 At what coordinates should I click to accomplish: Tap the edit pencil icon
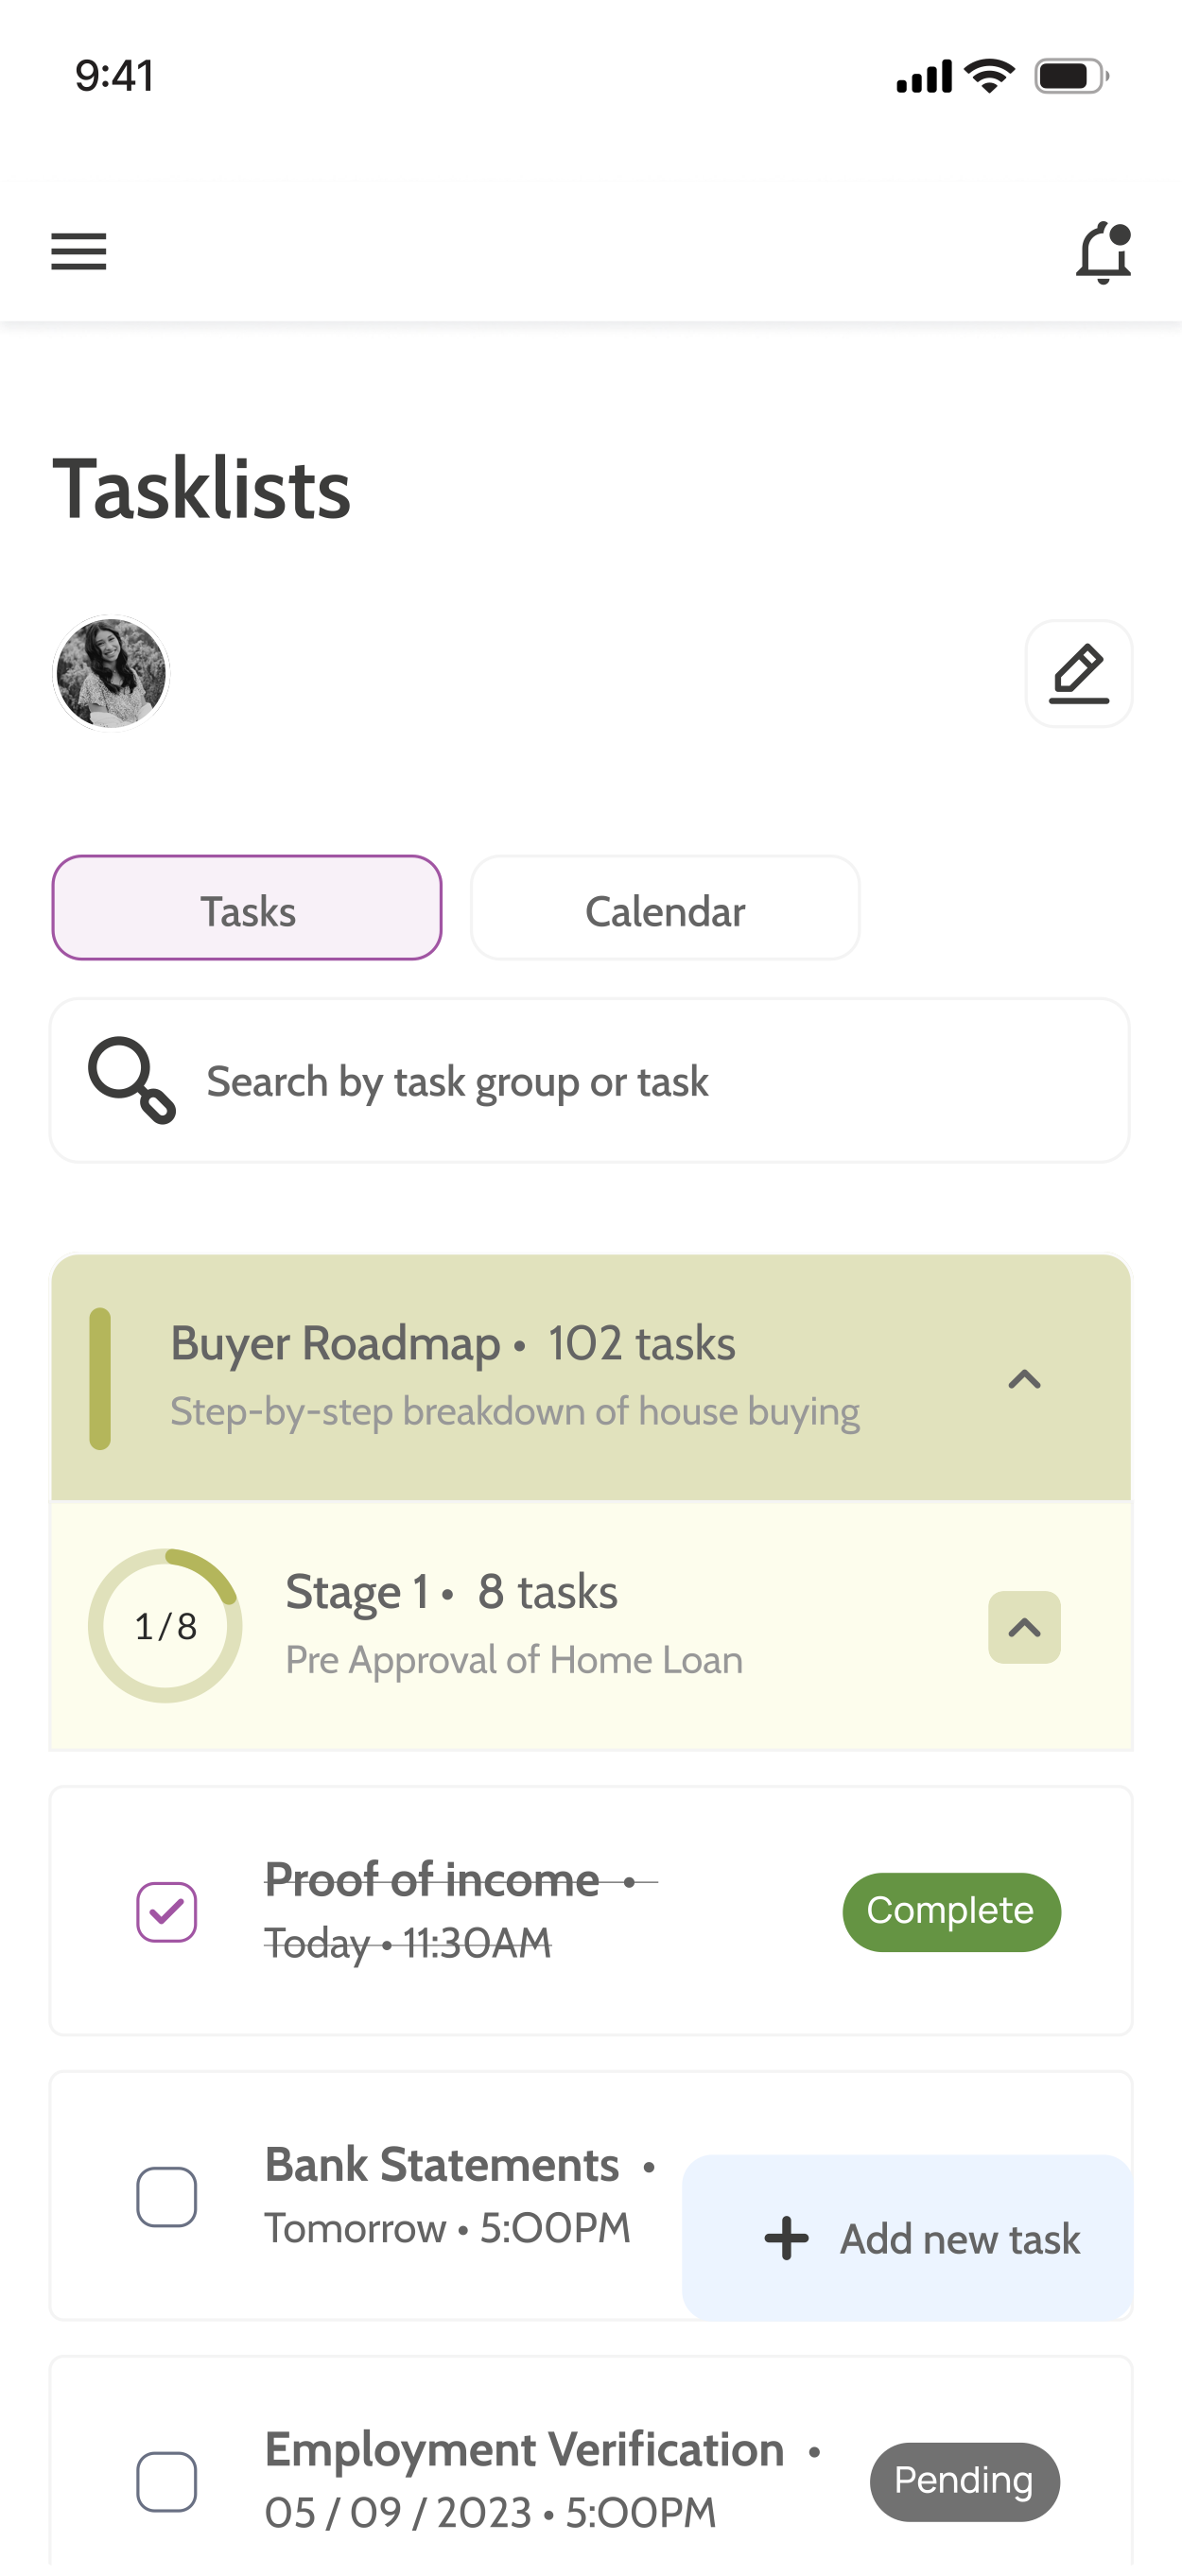coord(1078,673)
